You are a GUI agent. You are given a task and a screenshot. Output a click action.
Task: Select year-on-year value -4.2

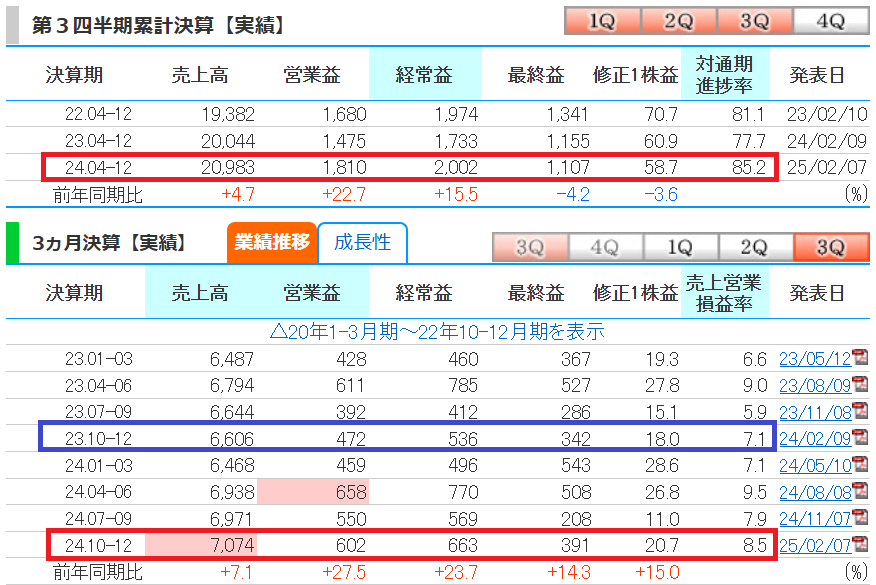coord(573,194)
